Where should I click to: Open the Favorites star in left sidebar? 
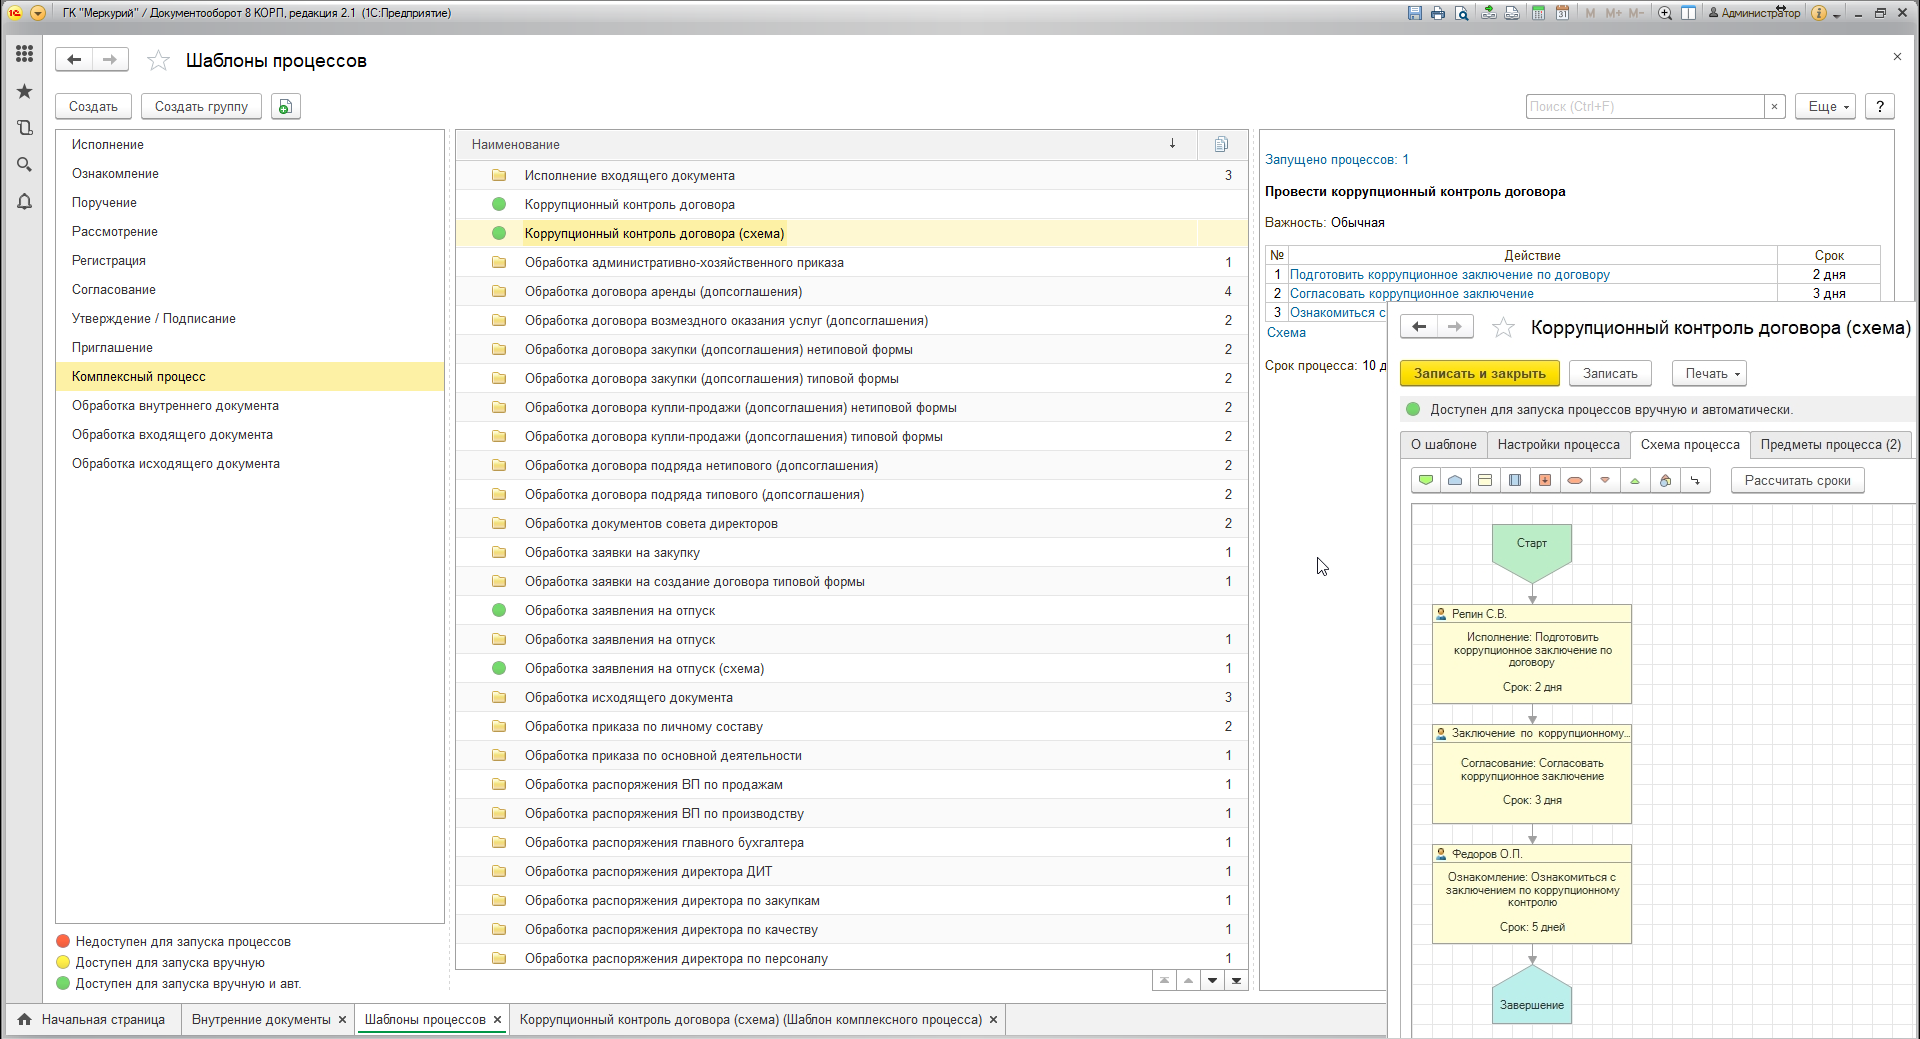coord(24,91)
